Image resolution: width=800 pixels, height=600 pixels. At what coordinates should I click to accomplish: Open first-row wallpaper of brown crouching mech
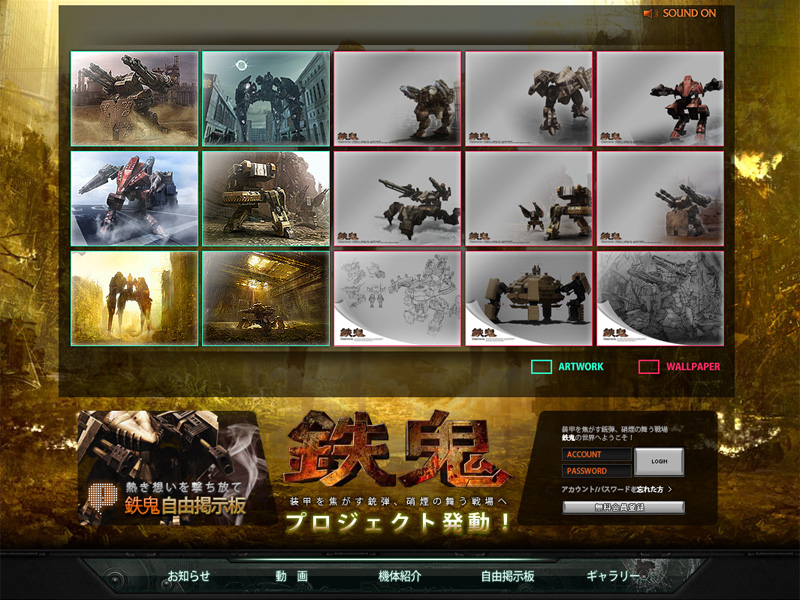coord(397,98)
